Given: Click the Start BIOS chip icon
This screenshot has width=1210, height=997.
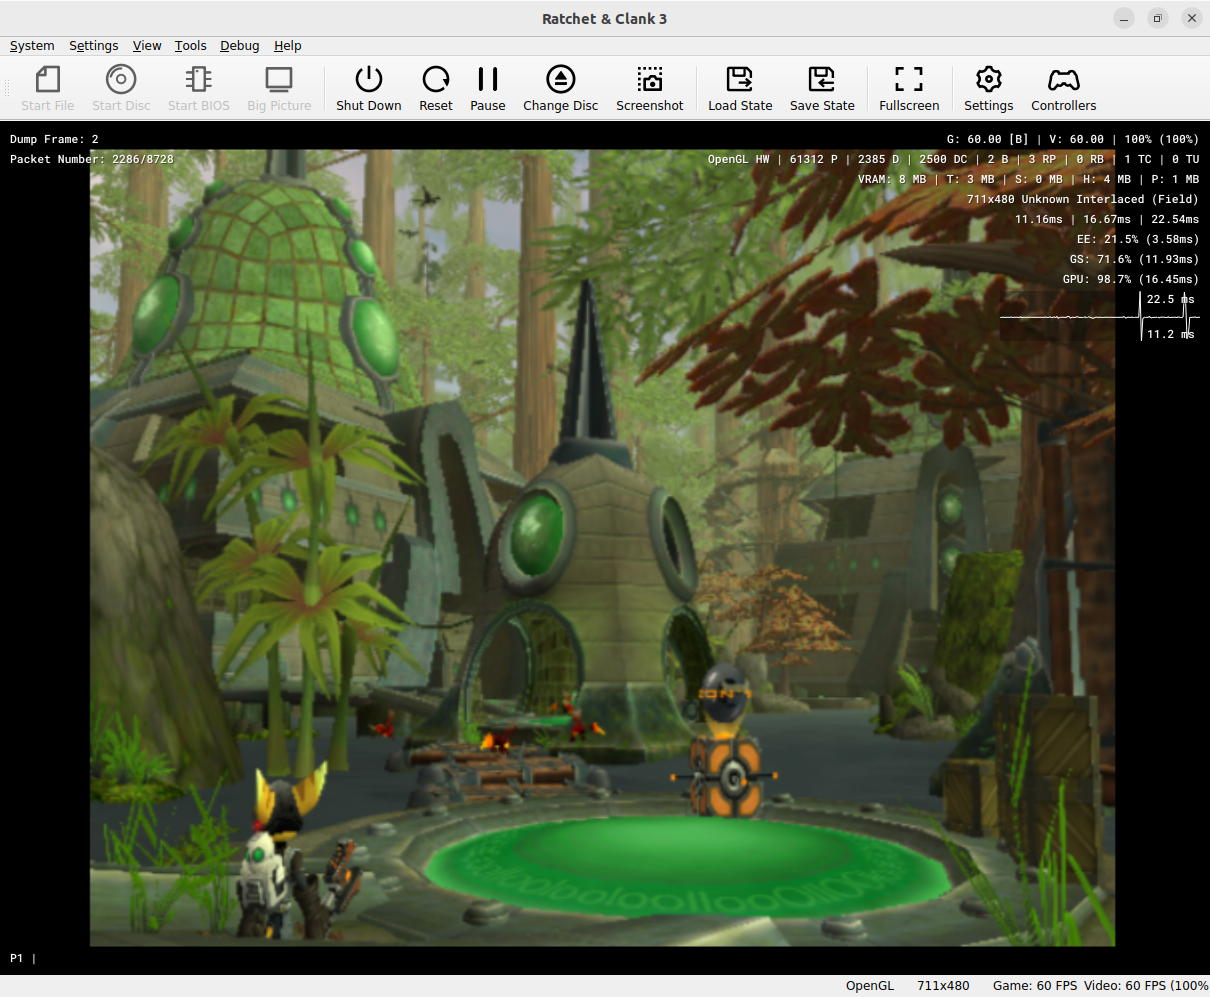Looking at the screenshot, I should pyautogui.click(x=198, y=79).
